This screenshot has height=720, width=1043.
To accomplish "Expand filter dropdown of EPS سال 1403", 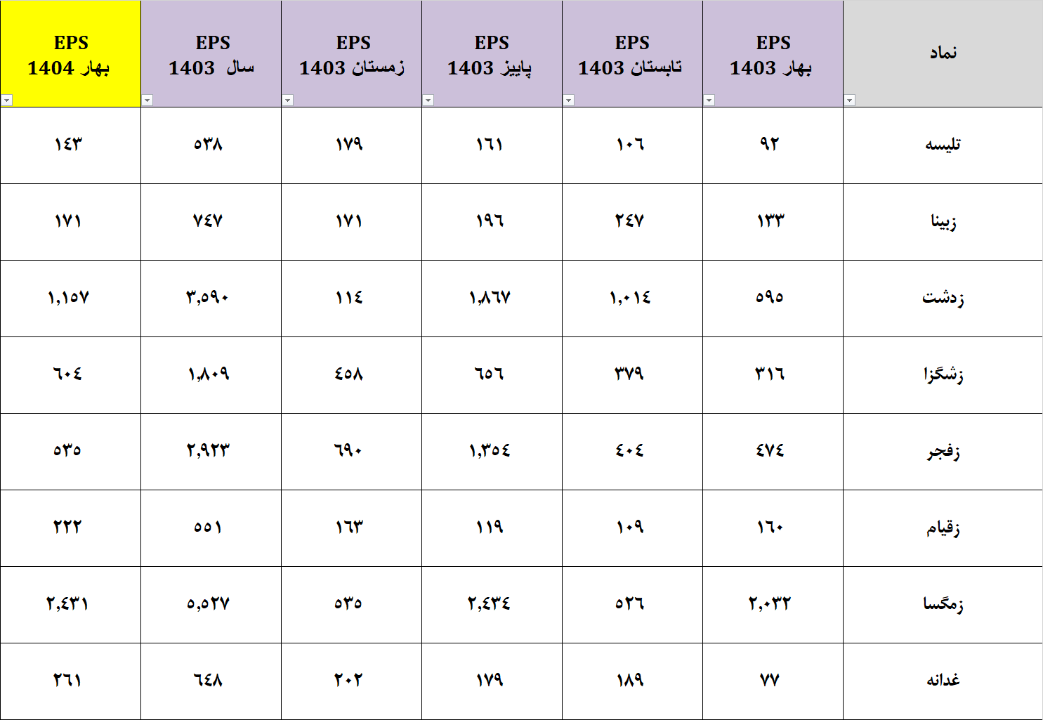I will tap(148, 100).
